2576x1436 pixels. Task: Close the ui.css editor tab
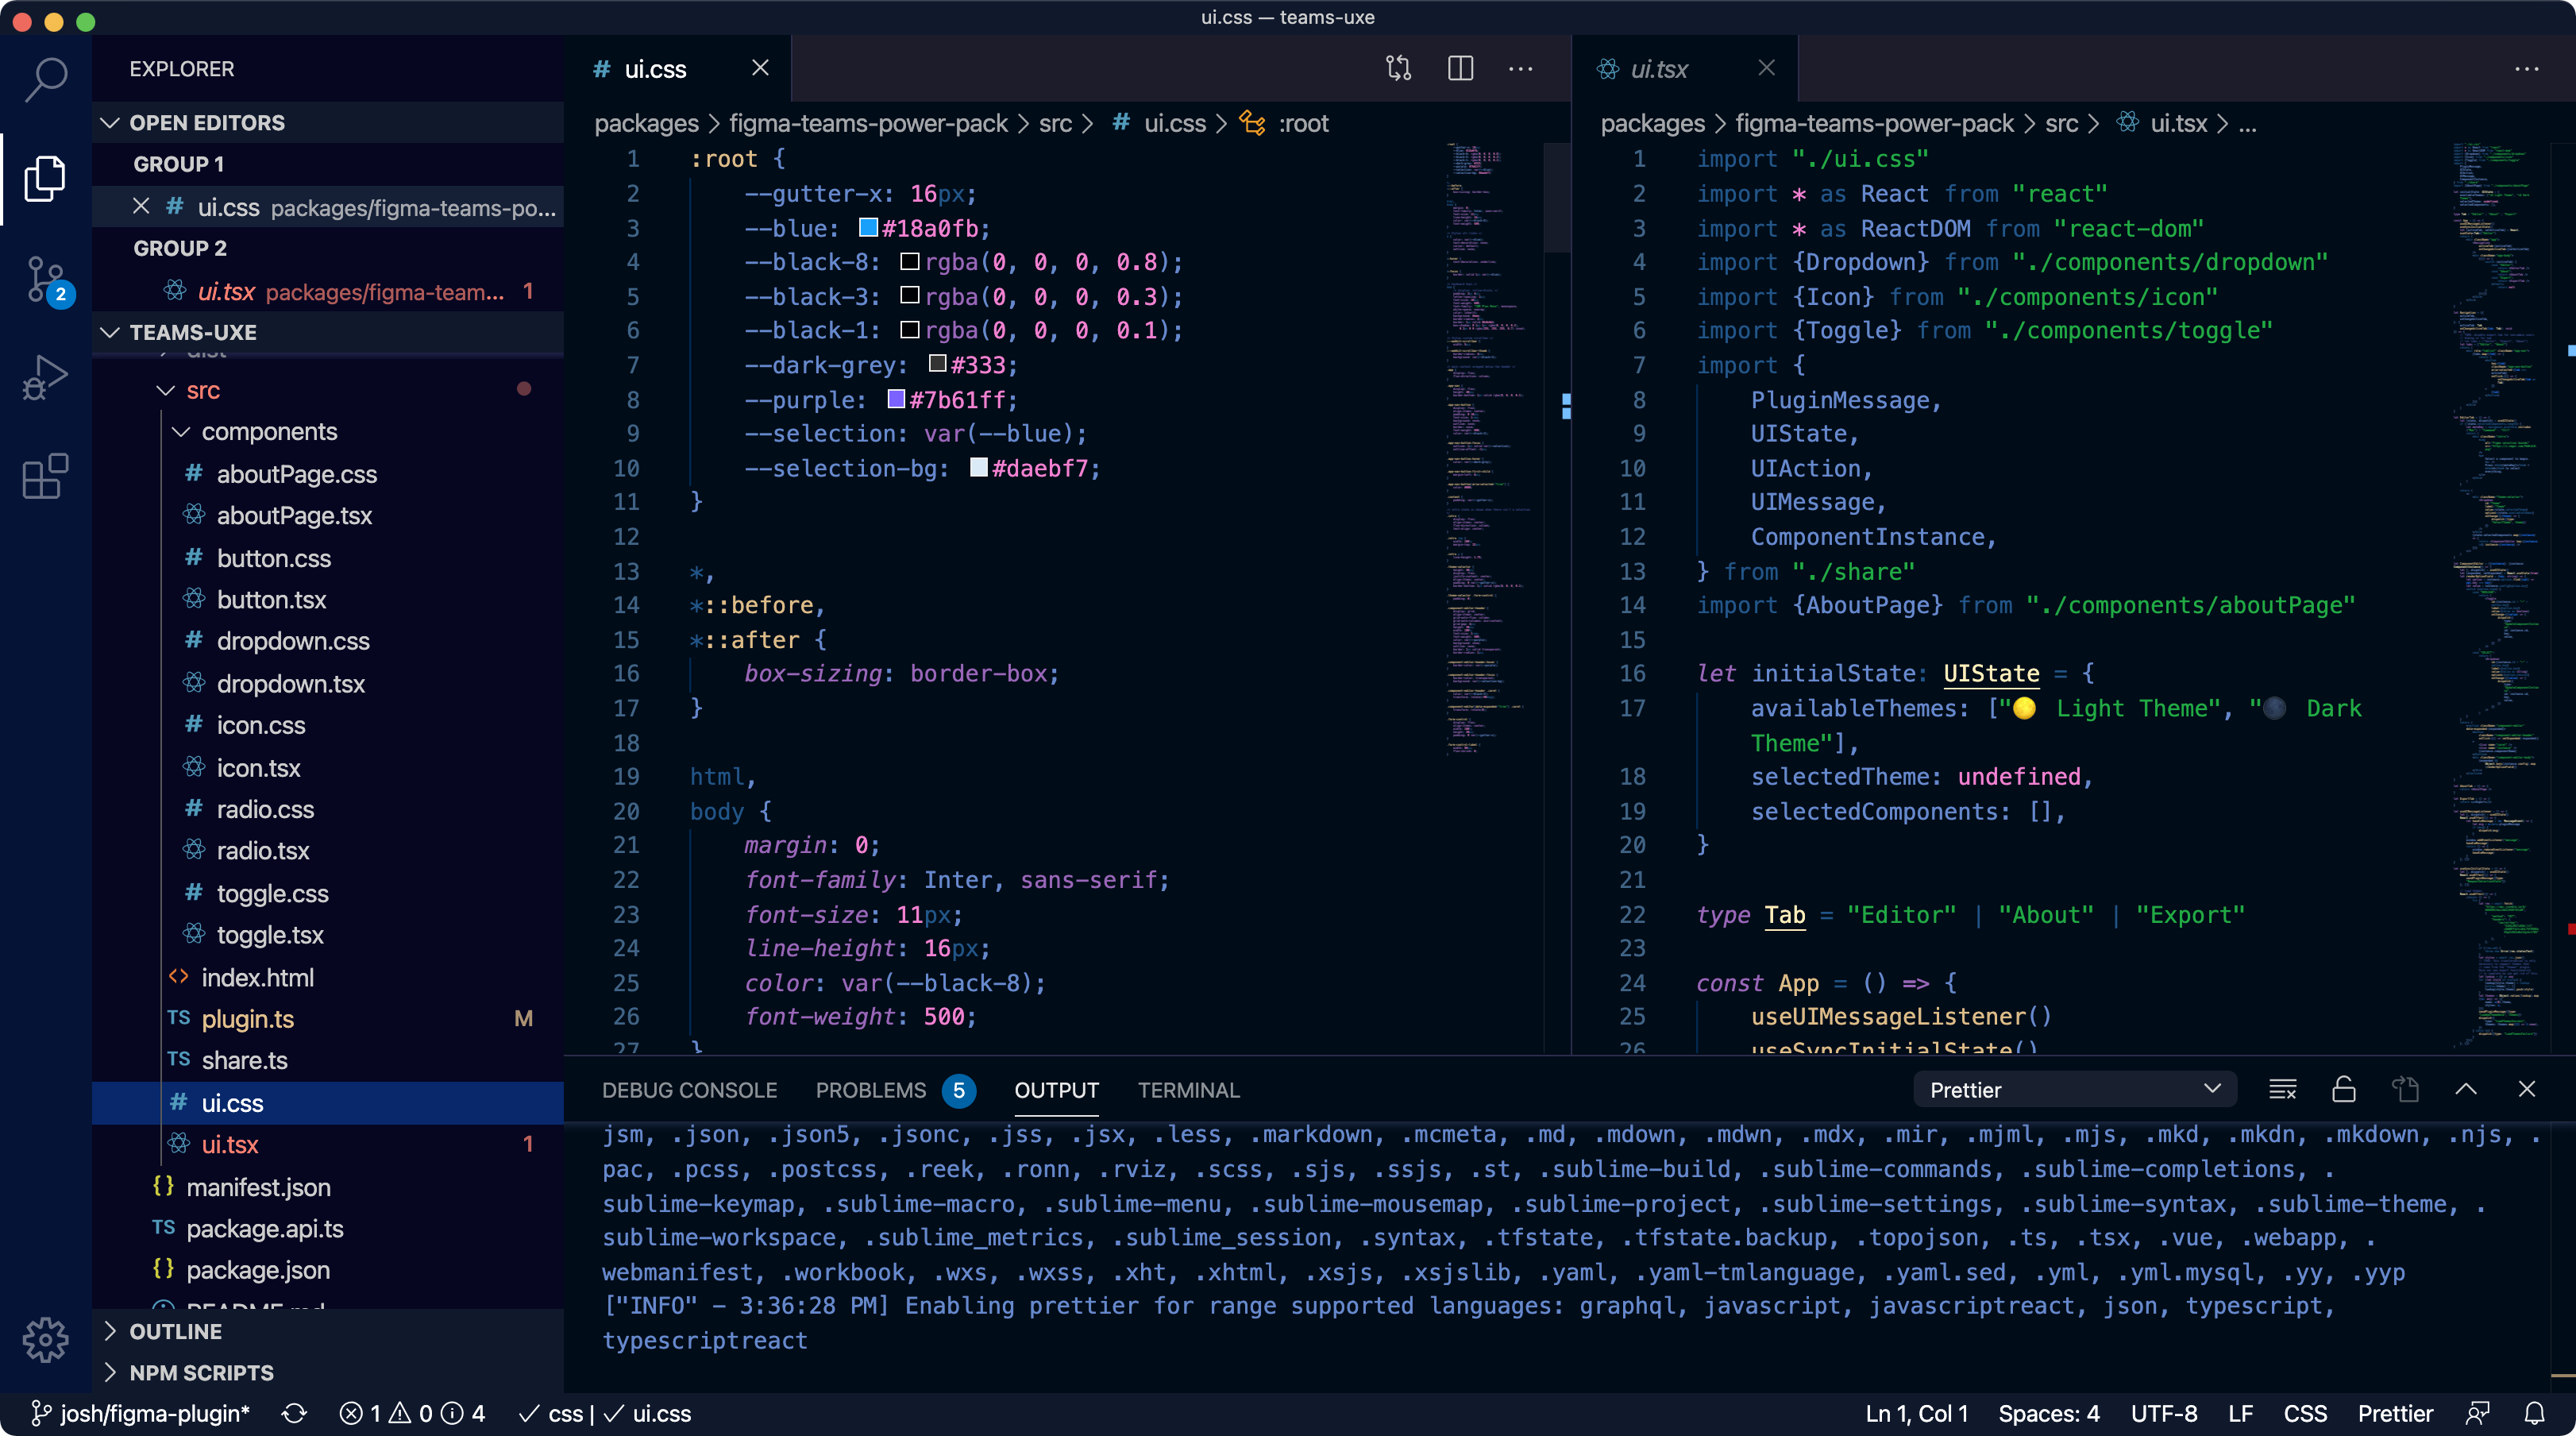pyautogui.click(x=760, y=68)
